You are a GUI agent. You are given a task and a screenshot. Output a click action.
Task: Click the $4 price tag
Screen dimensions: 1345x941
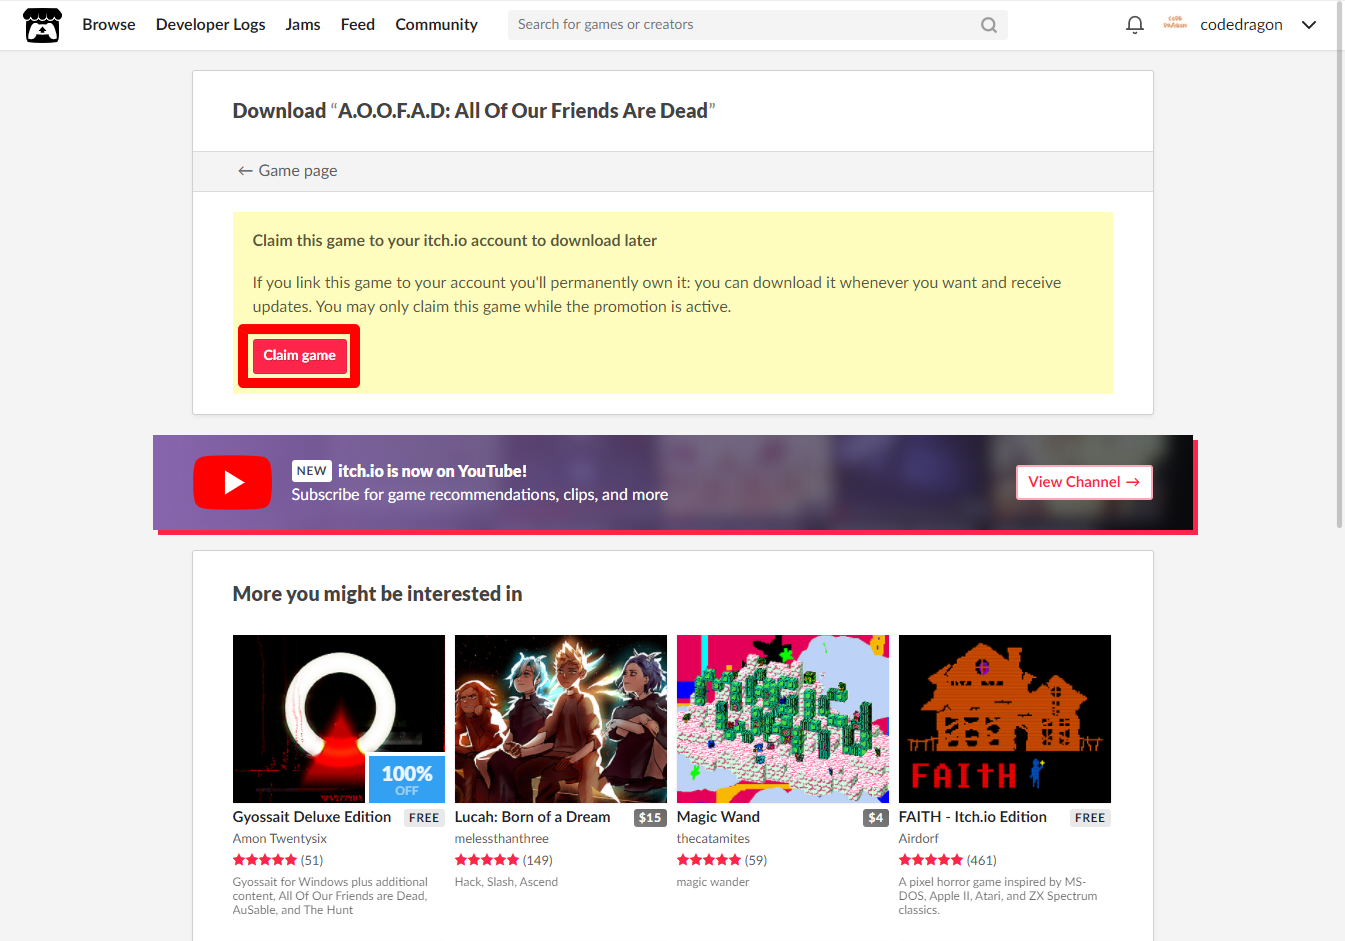[x=876, y=818]
